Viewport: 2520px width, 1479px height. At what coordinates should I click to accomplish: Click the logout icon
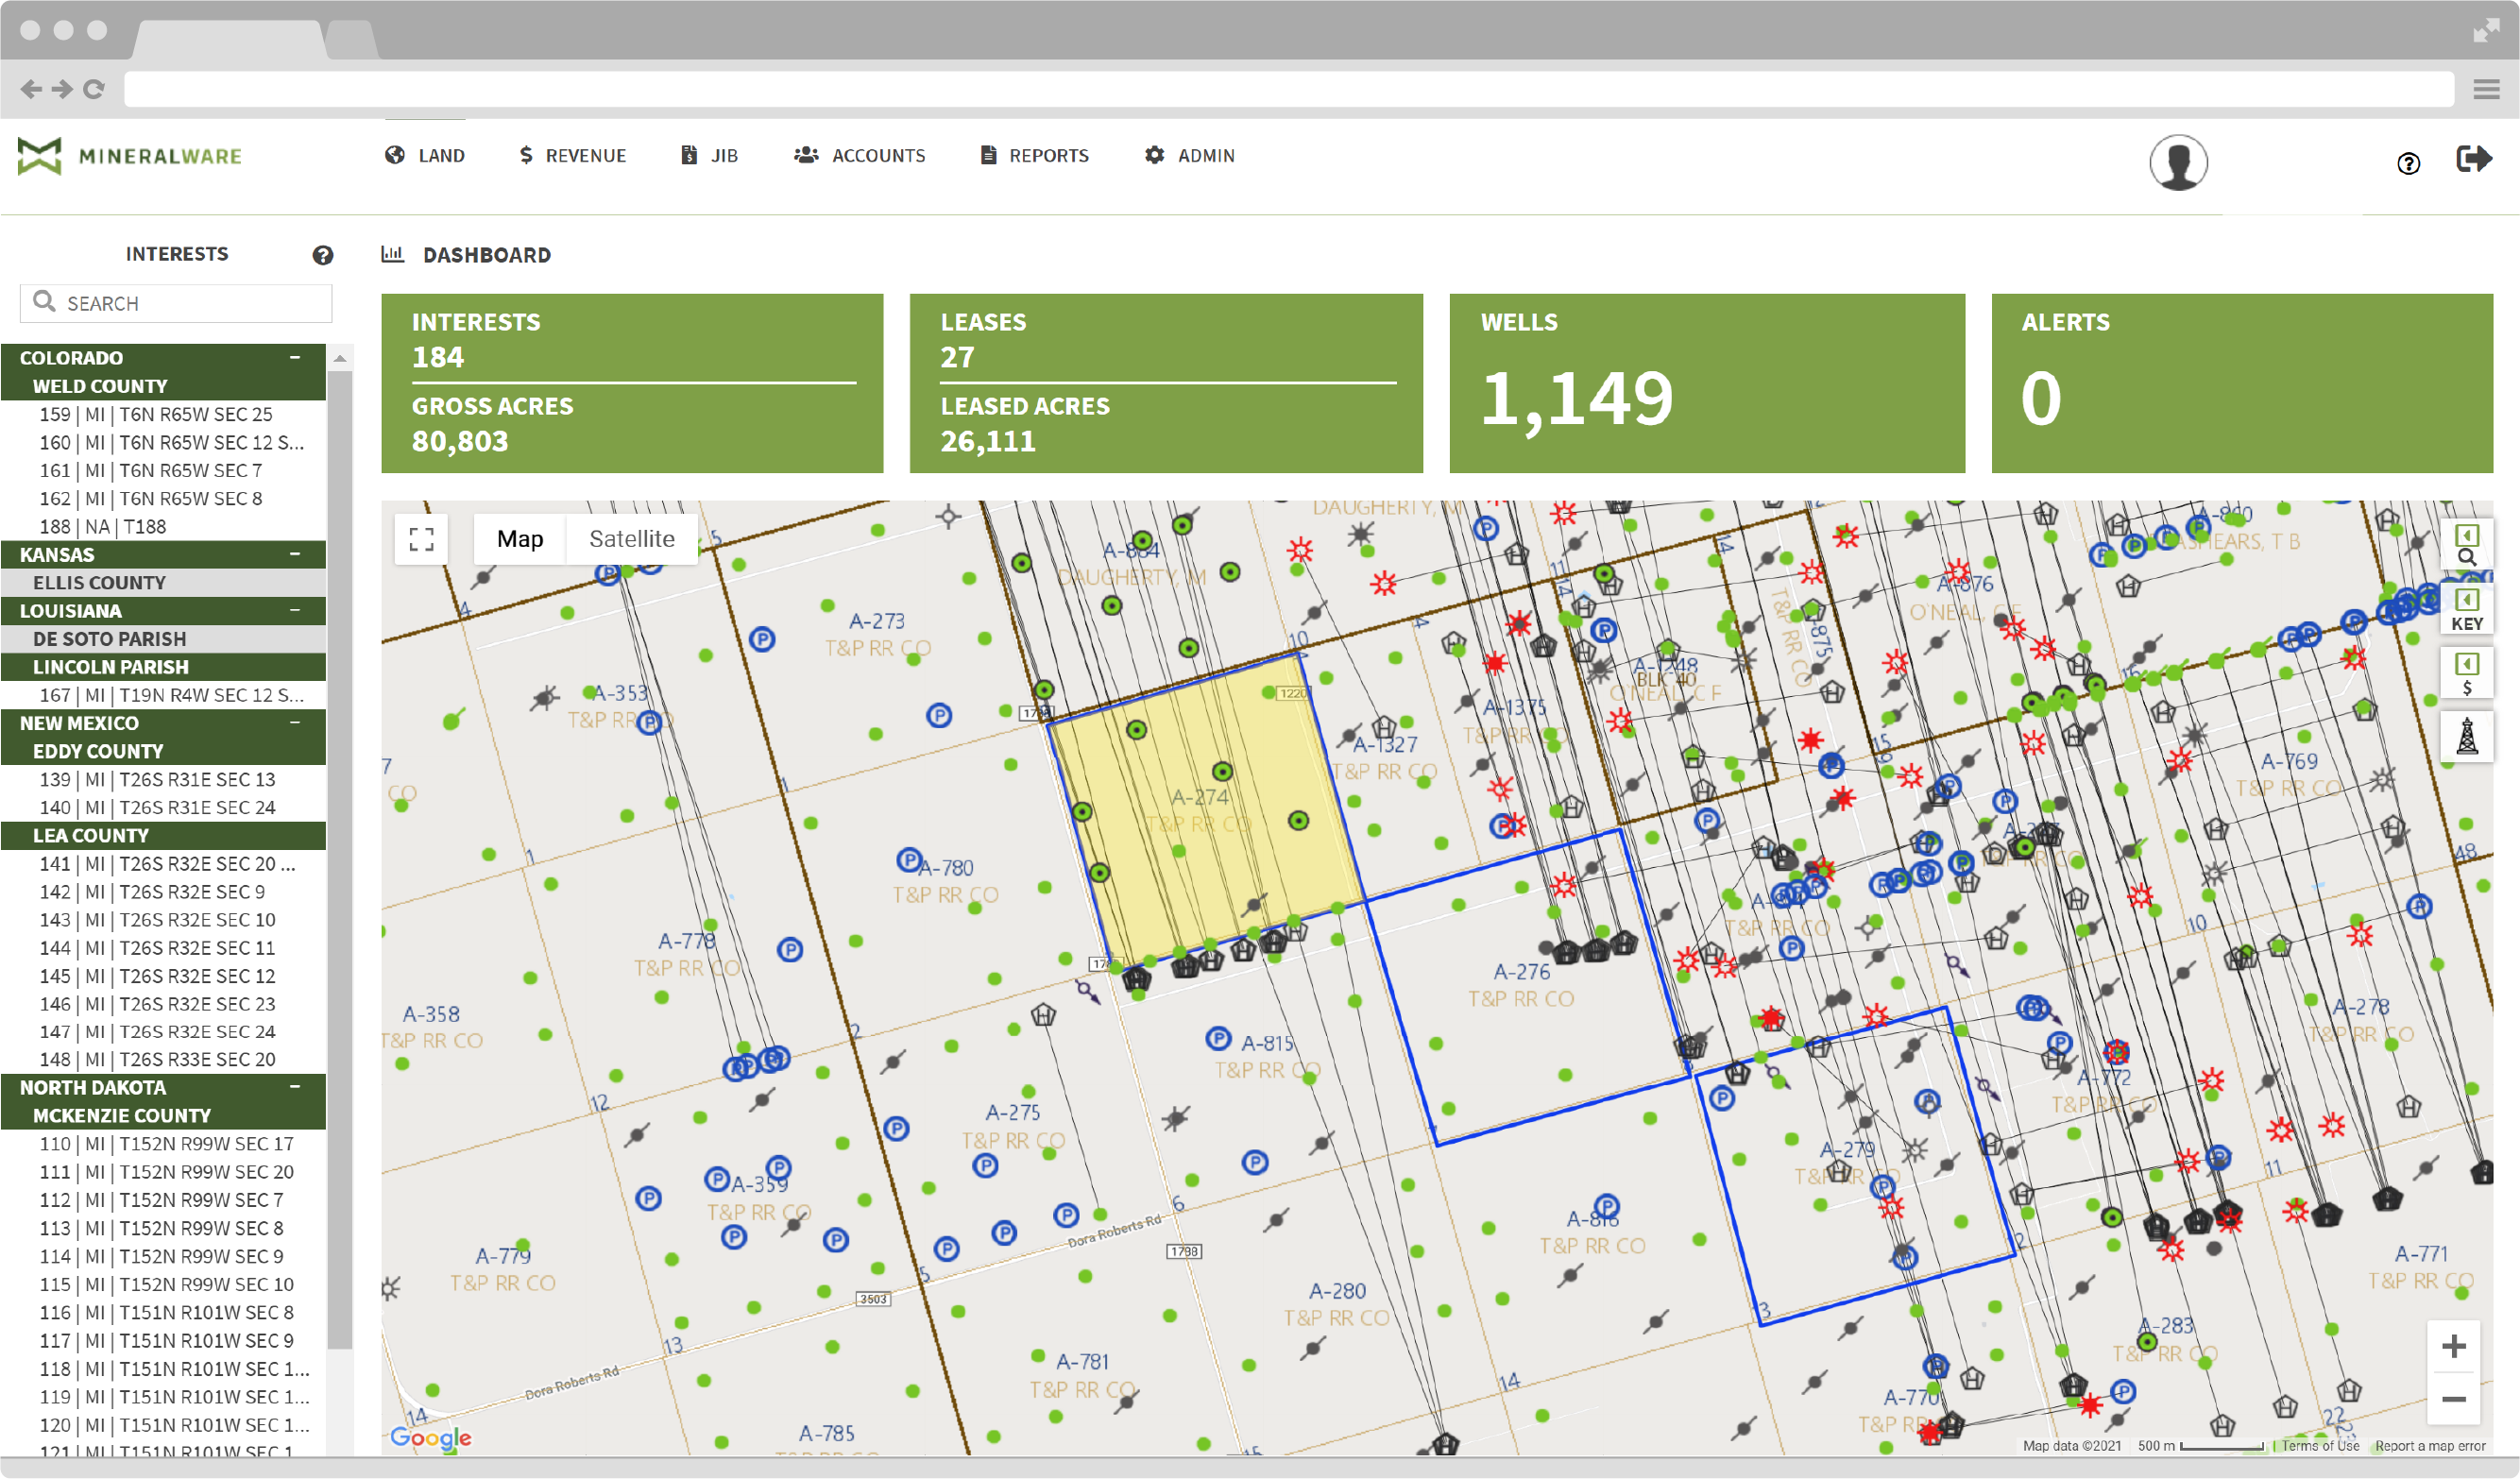click(2473, 158)
